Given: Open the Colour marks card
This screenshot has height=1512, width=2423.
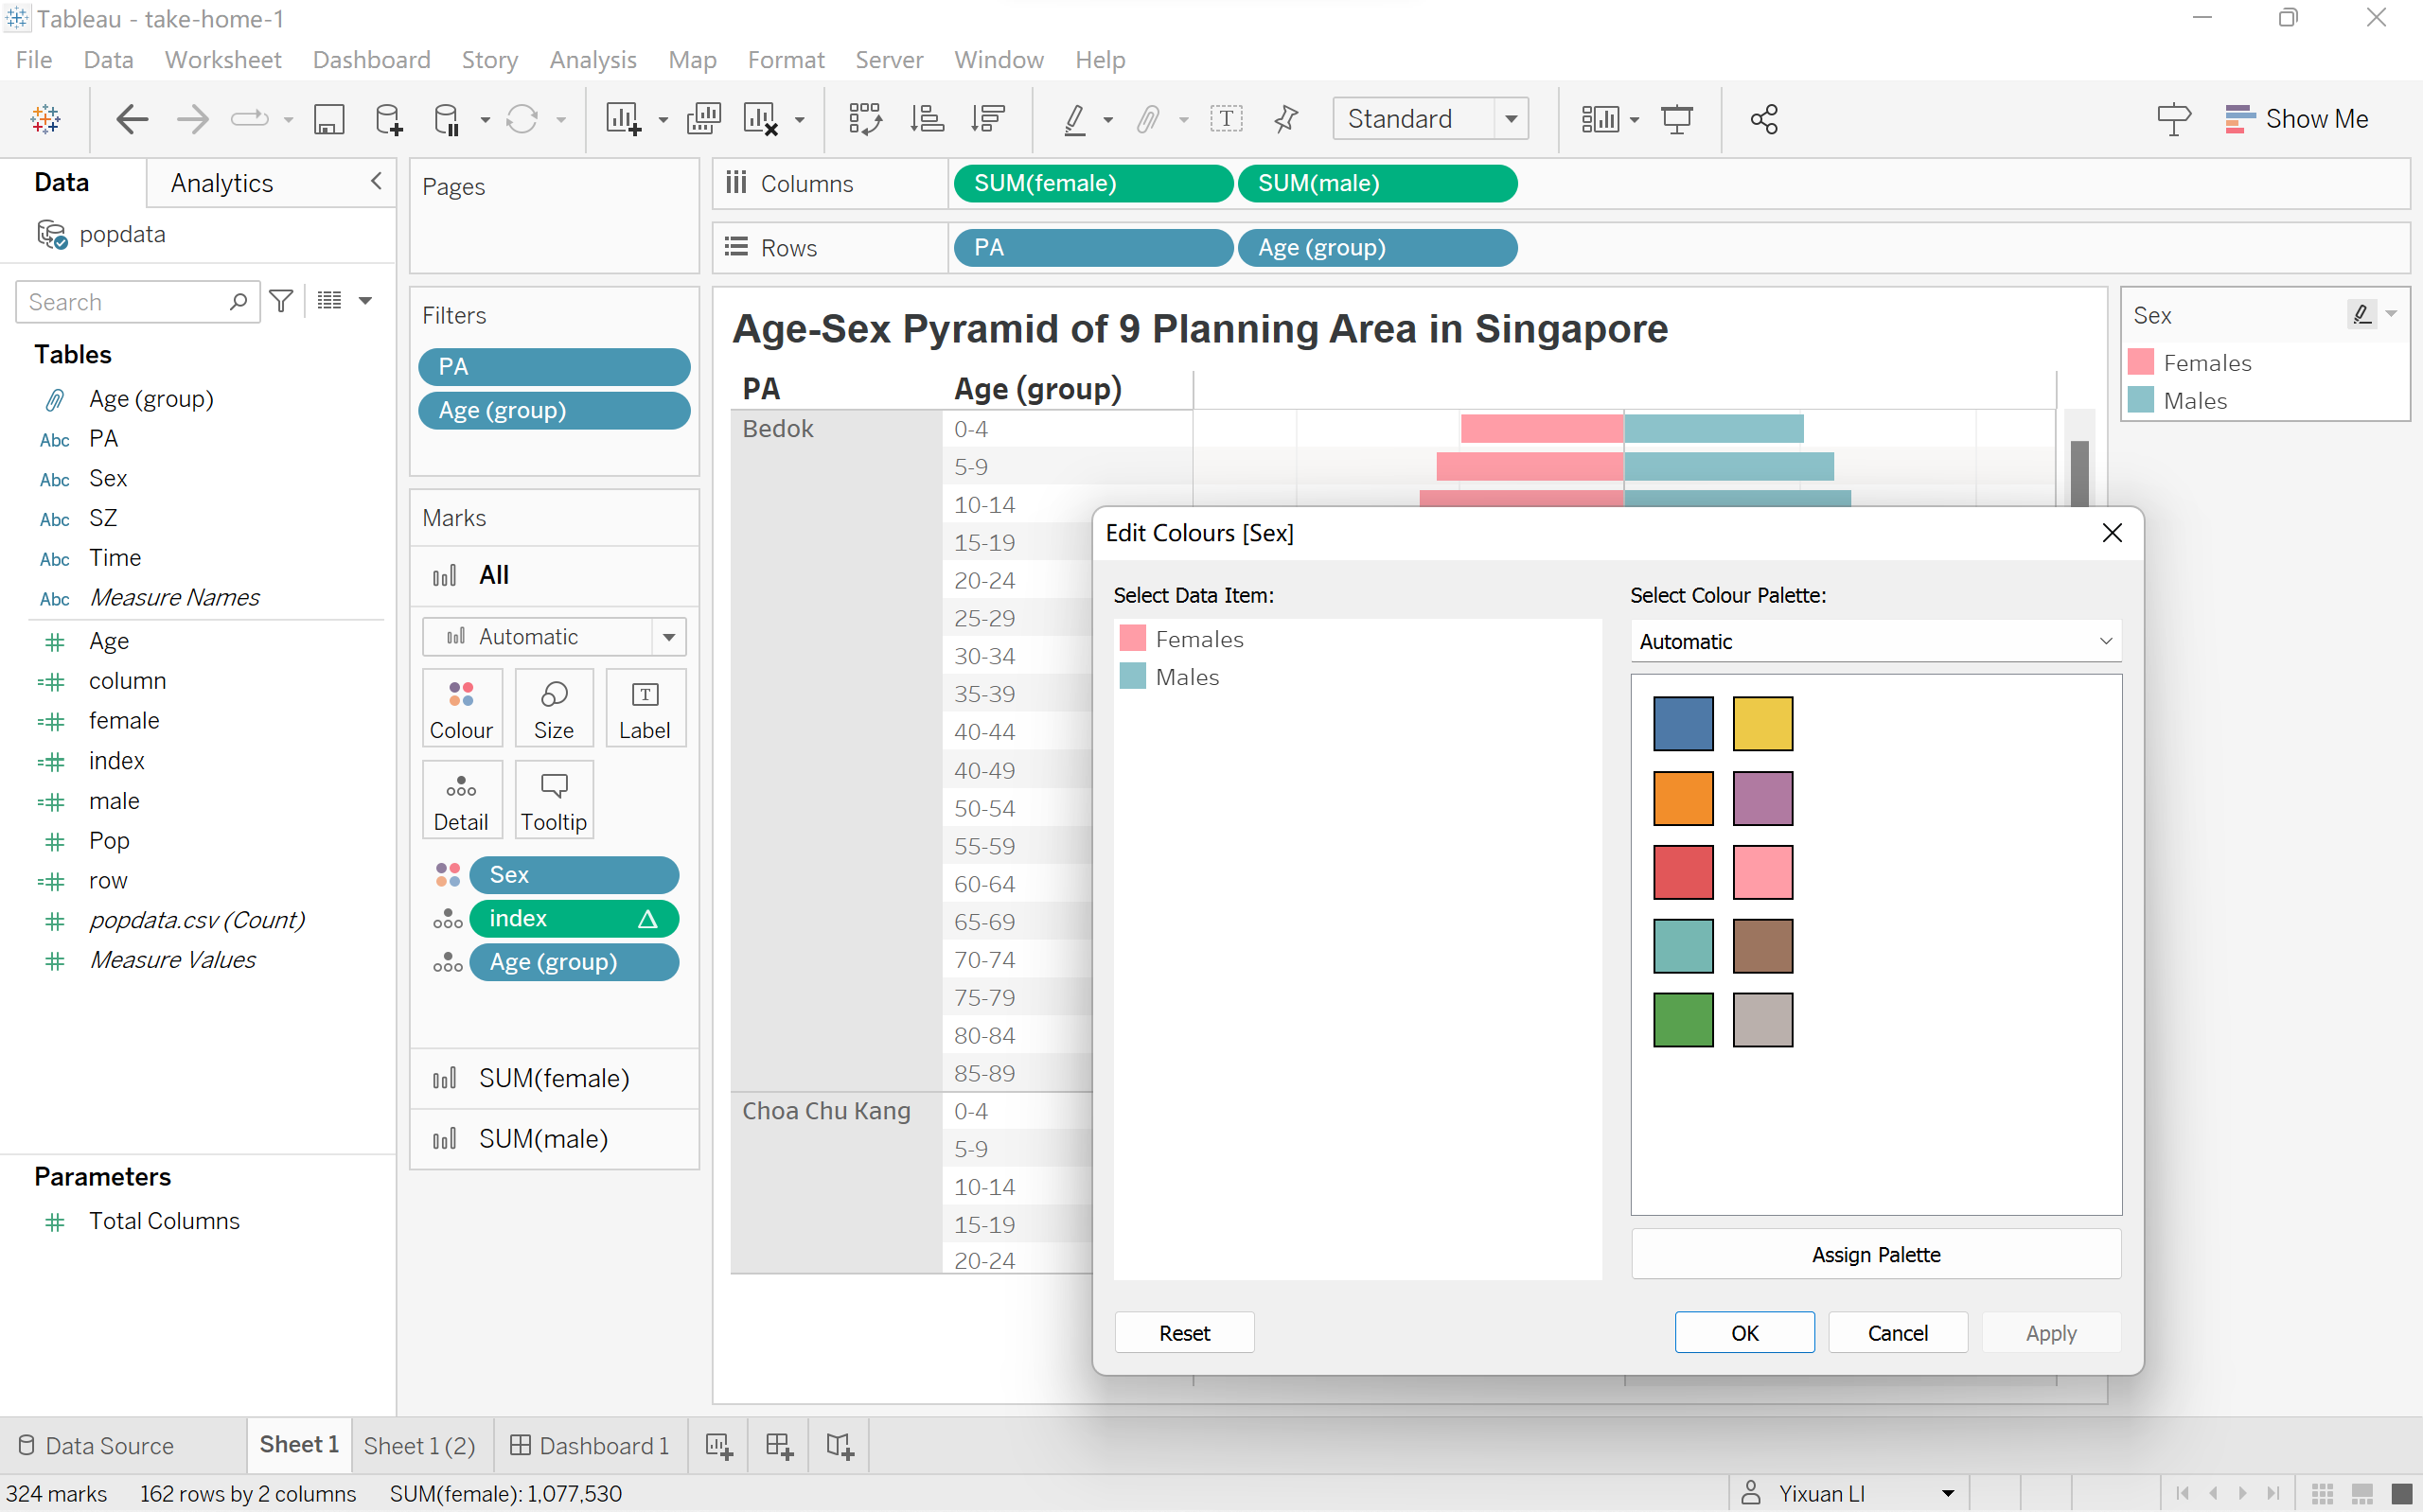Looking at the screenshot, I should point(460,708).
